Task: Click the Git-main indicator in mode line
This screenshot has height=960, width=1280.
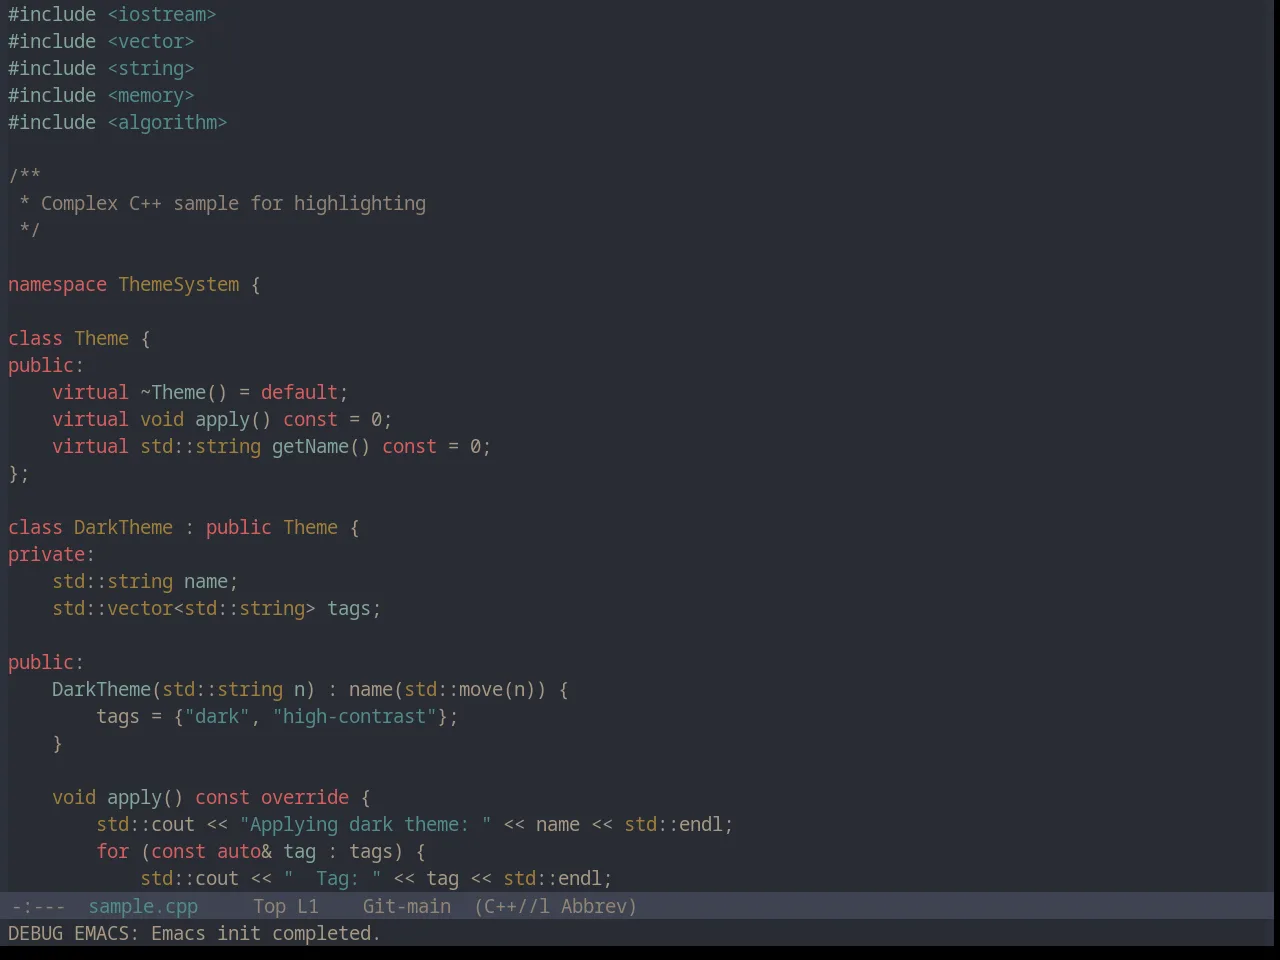Action: pyautogui.click(x=406, y=906)
